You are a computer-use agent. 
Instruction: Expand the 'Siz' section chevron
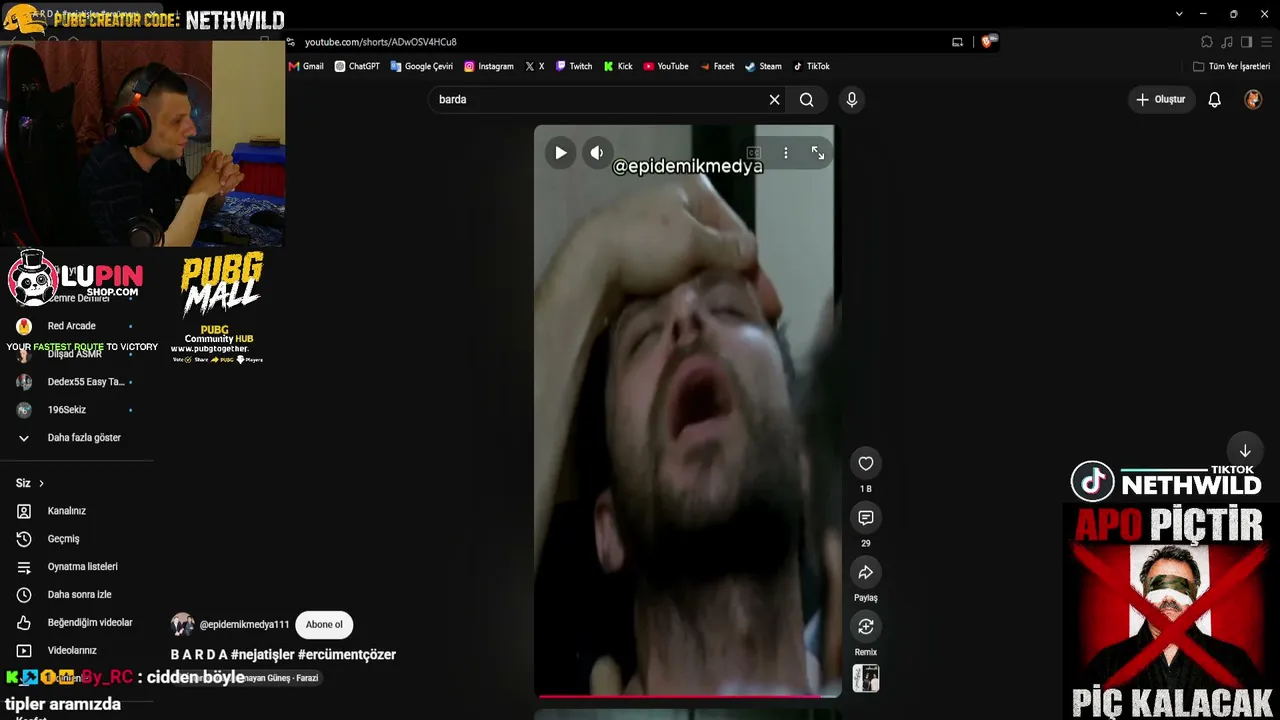(41, 483)
